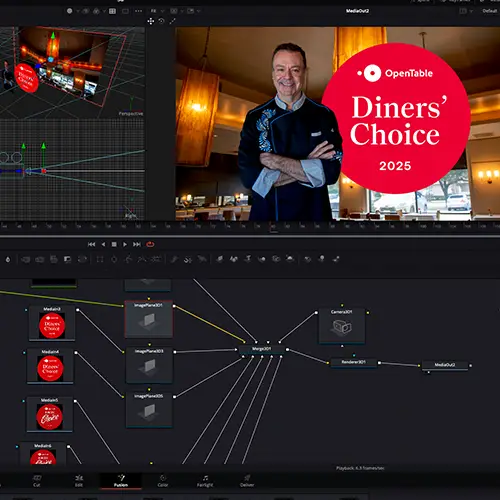Add a pRender particle node
Screen dimensions: 500x500
coord(202,259)
